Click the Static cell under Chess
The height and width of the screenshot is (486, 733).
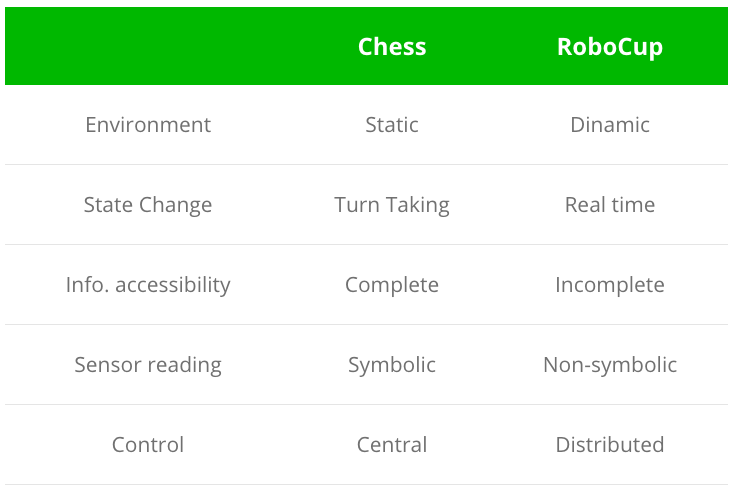coord(392,125)
